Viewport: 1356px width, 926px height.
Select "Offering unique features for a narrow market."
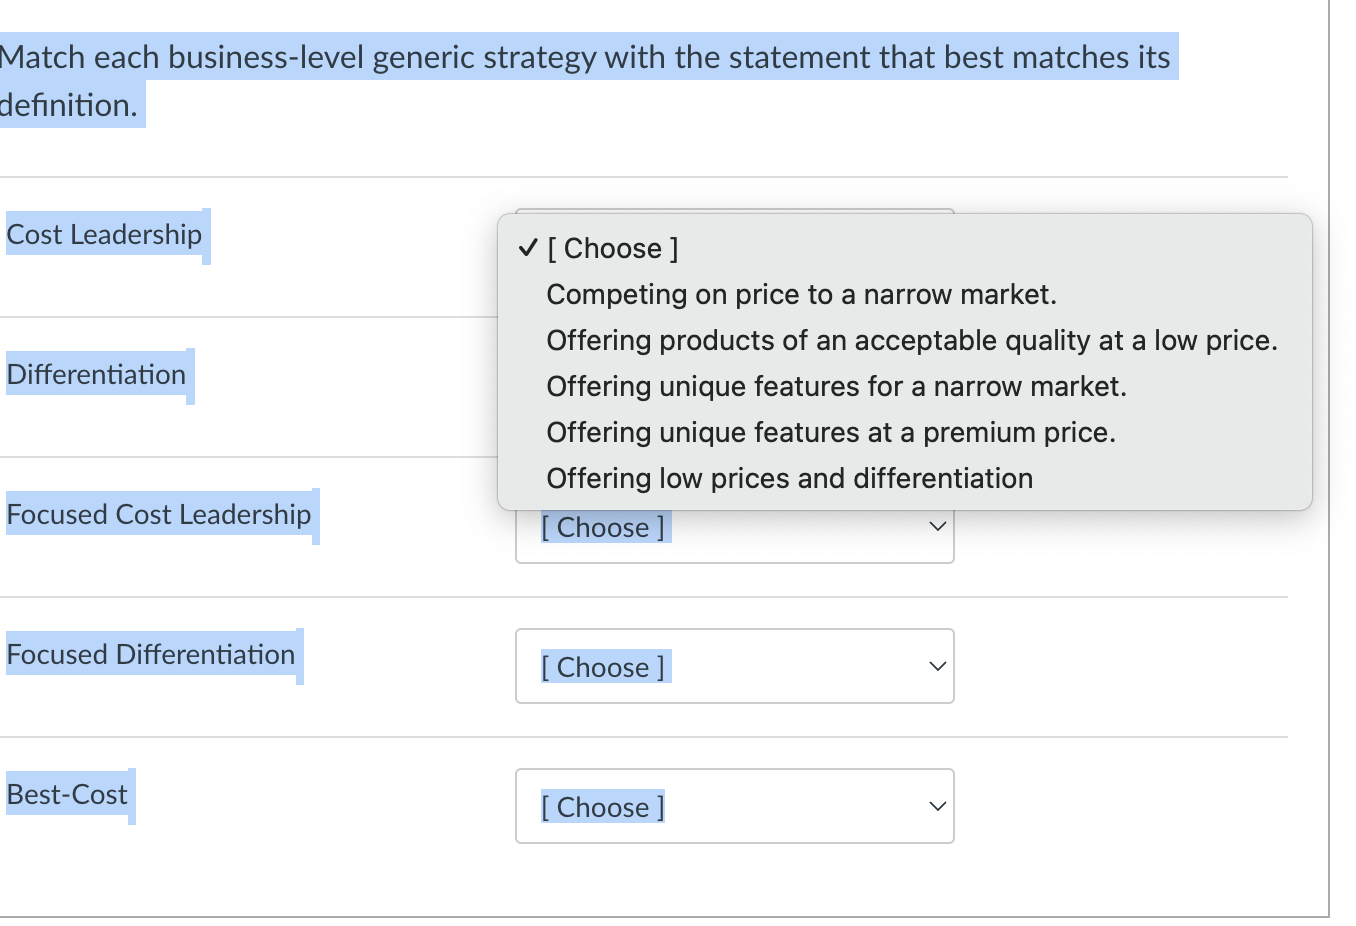pyautogui.click(x=836, y=386)
